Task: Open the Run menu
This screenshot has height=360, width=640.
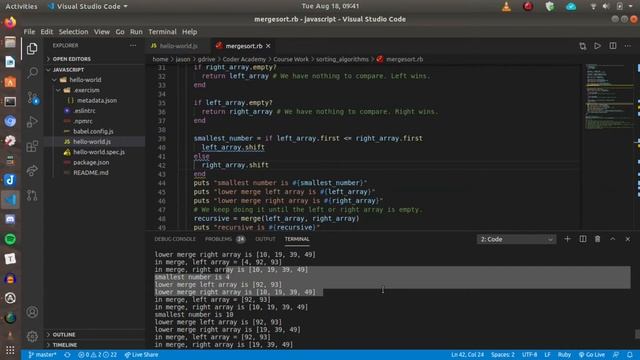Action: click(x=136, y=32)
